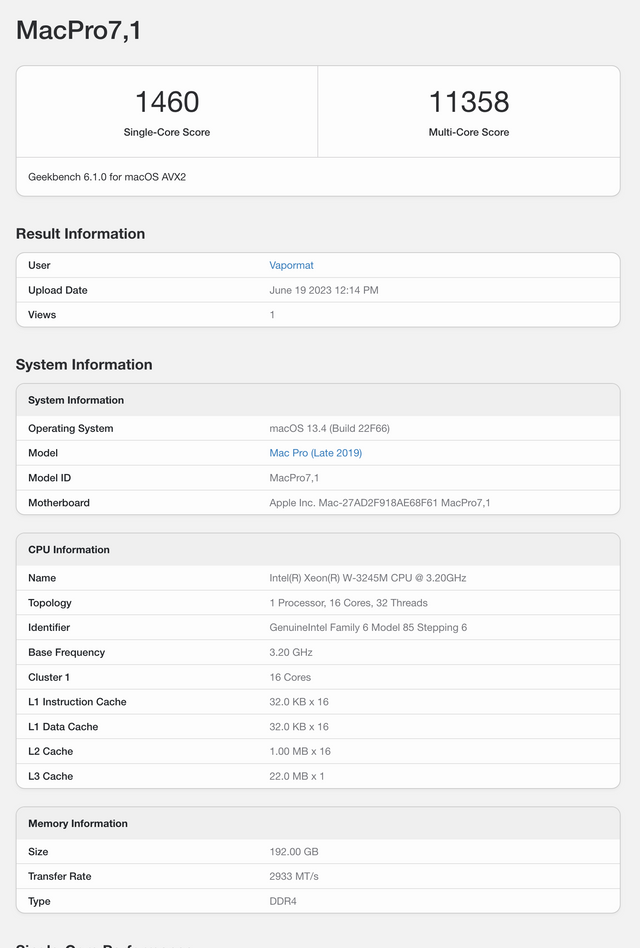Viewport: 640px width, 948px height.
Task: Select memory size value 192.00 GB
Action: click(294, 852)
